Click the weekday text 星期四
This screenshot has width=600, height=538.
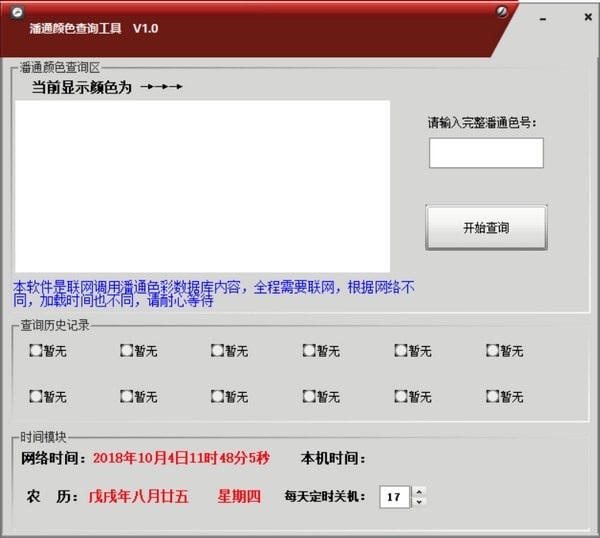[239, 497]
